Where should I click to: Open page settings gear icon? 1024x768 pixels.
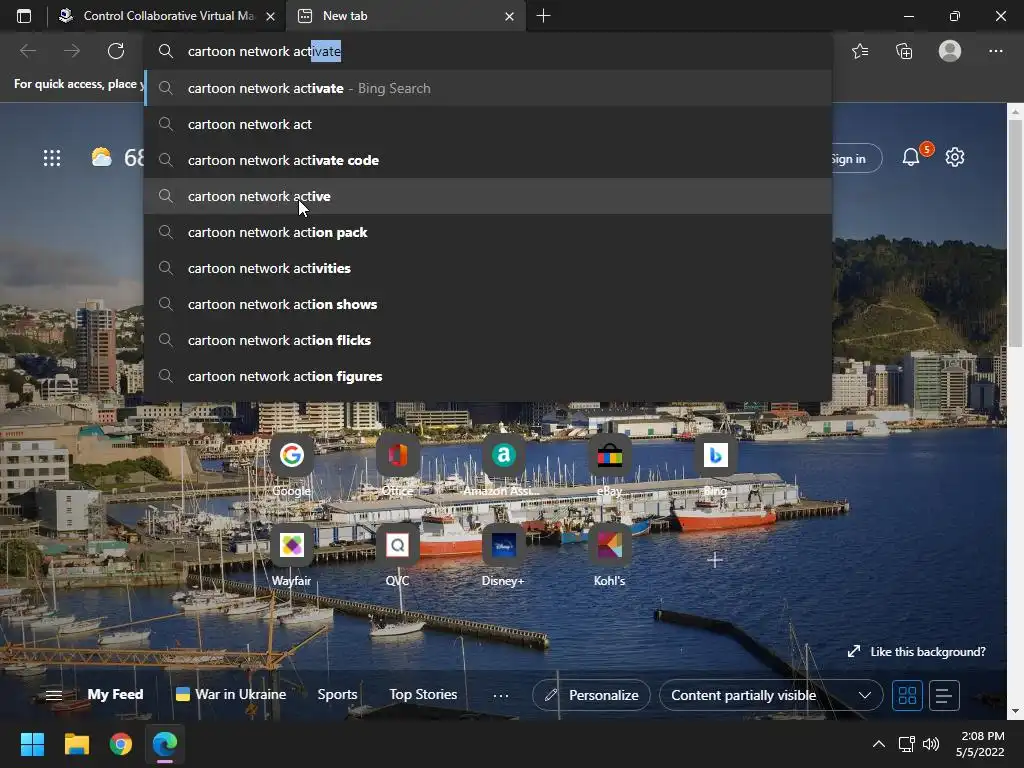point(955,157)
